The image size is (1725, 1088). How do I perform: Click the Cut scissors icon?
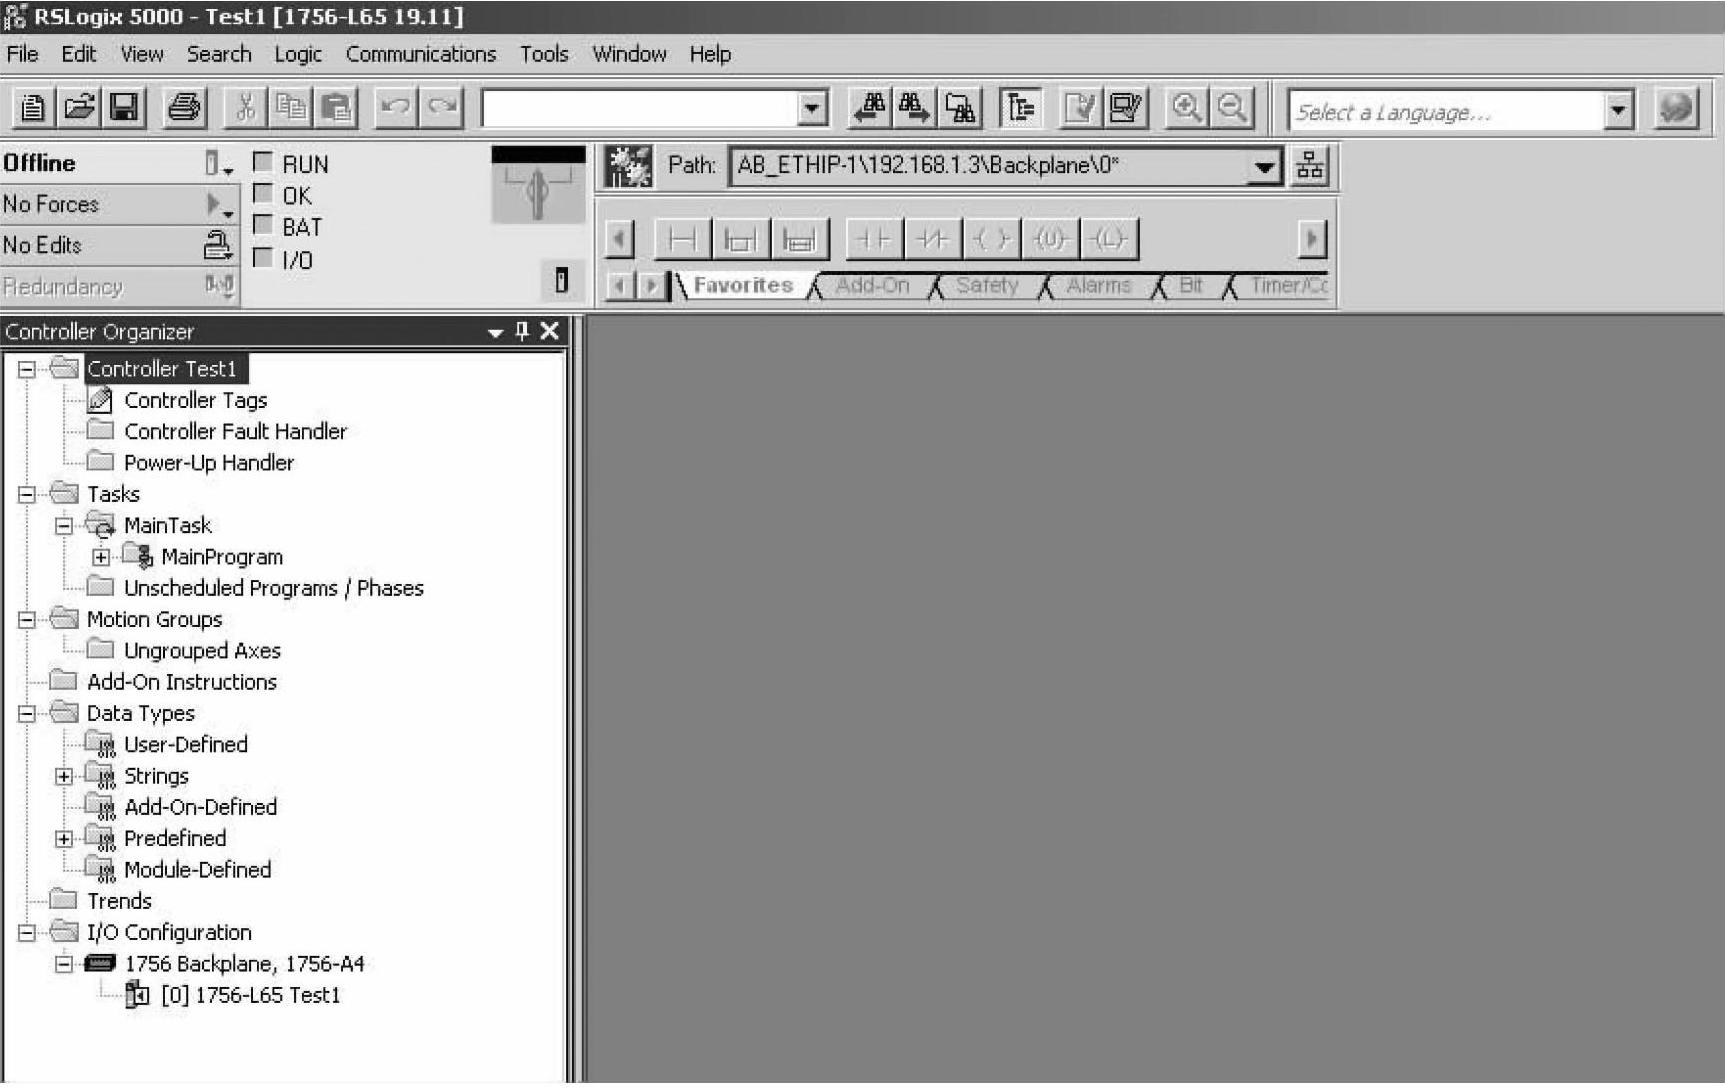coord(245,107)
